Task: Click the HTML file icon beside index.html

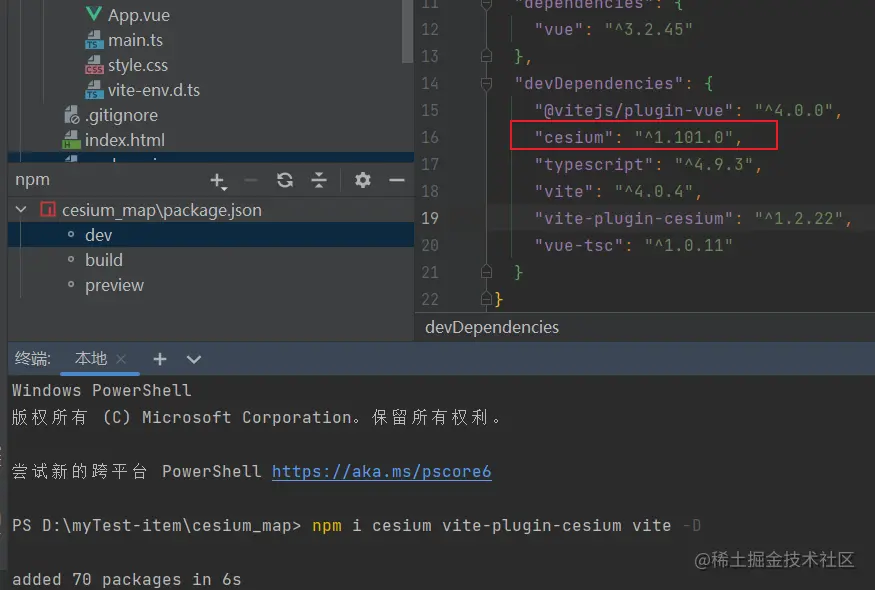Action: click(x=71, y=140)
